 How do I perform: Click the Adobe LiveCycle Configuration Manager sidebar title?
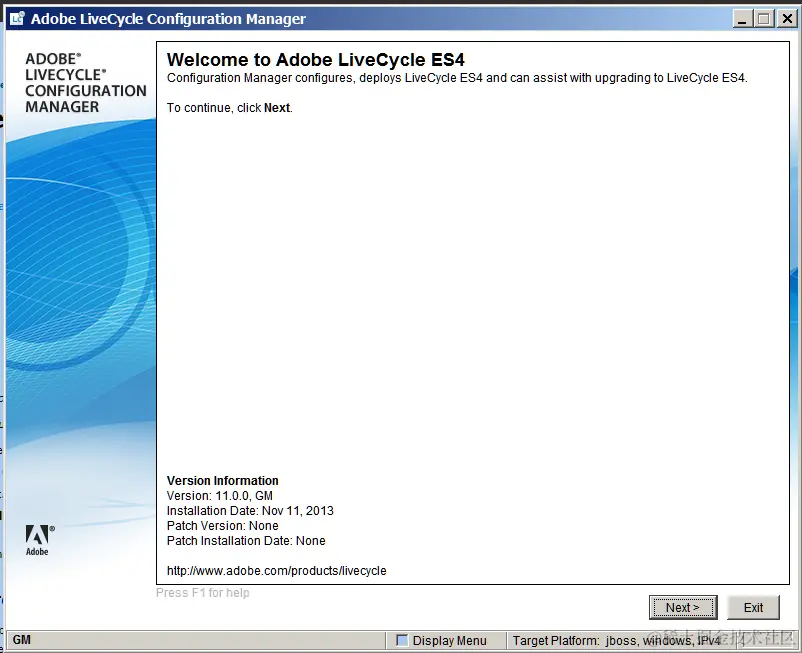pyautogui.click(x=85, y=82)
